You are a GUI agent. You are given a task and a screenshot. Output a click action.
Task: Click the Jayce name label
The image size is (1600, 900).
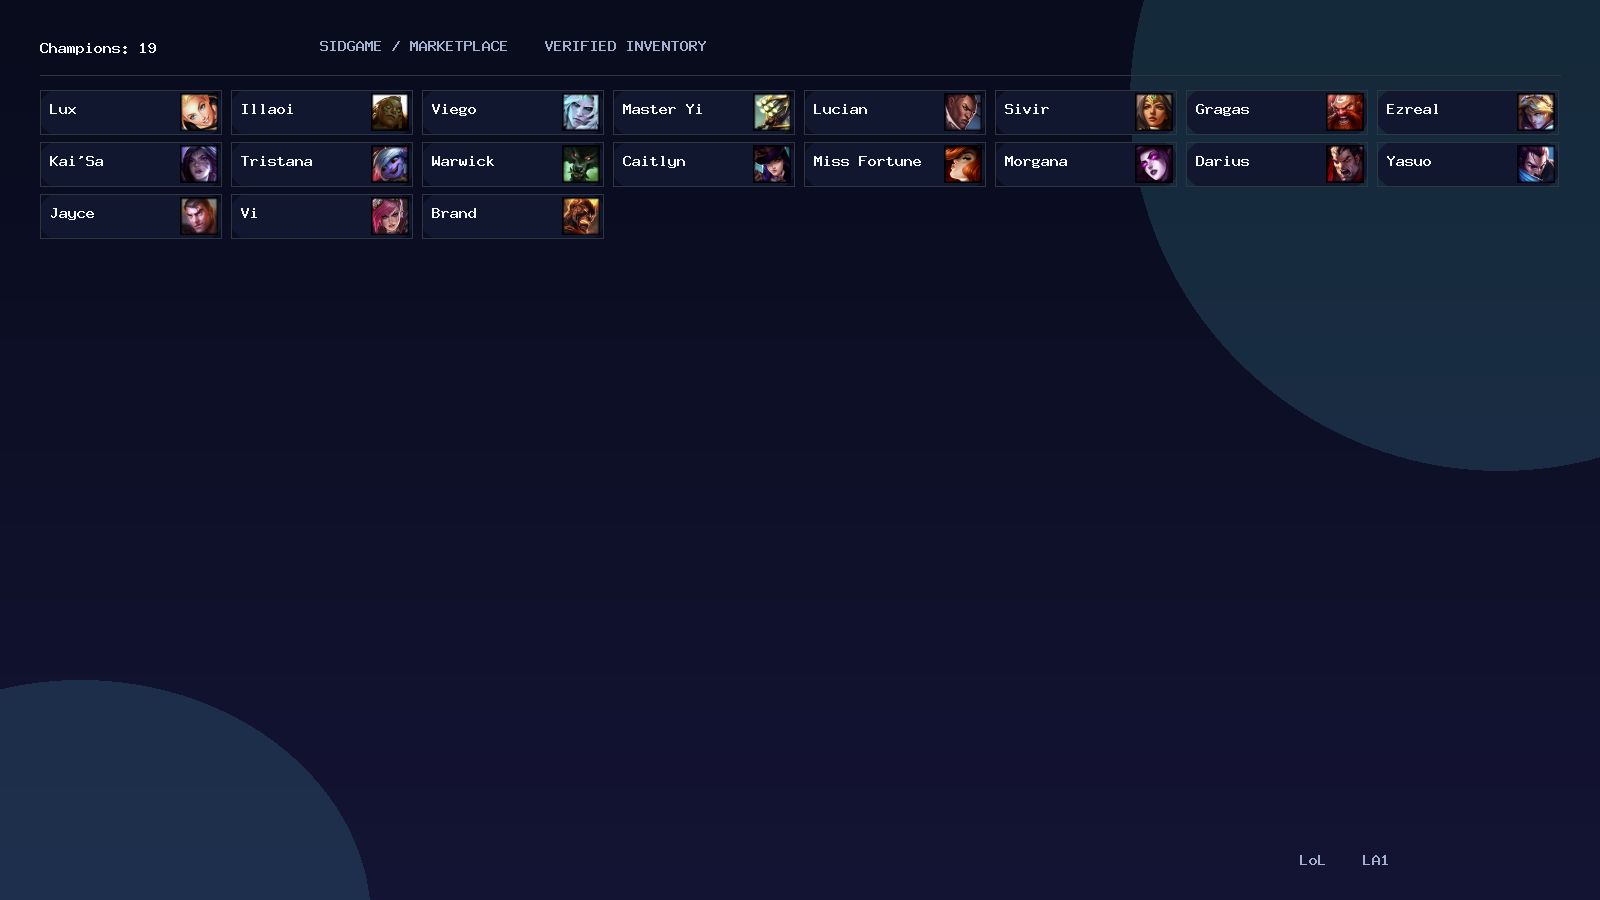pyautogui.click(x=72, y=214)
